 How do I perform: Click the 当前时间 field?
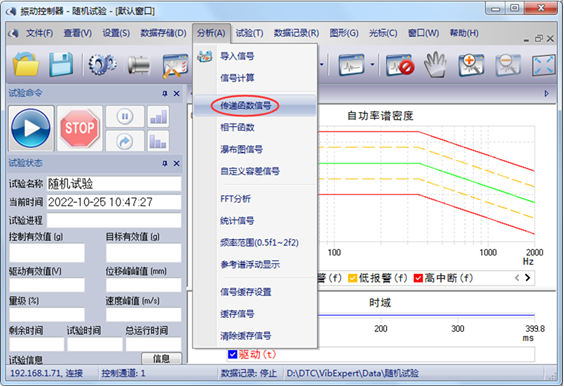click(x=114, y=202)
